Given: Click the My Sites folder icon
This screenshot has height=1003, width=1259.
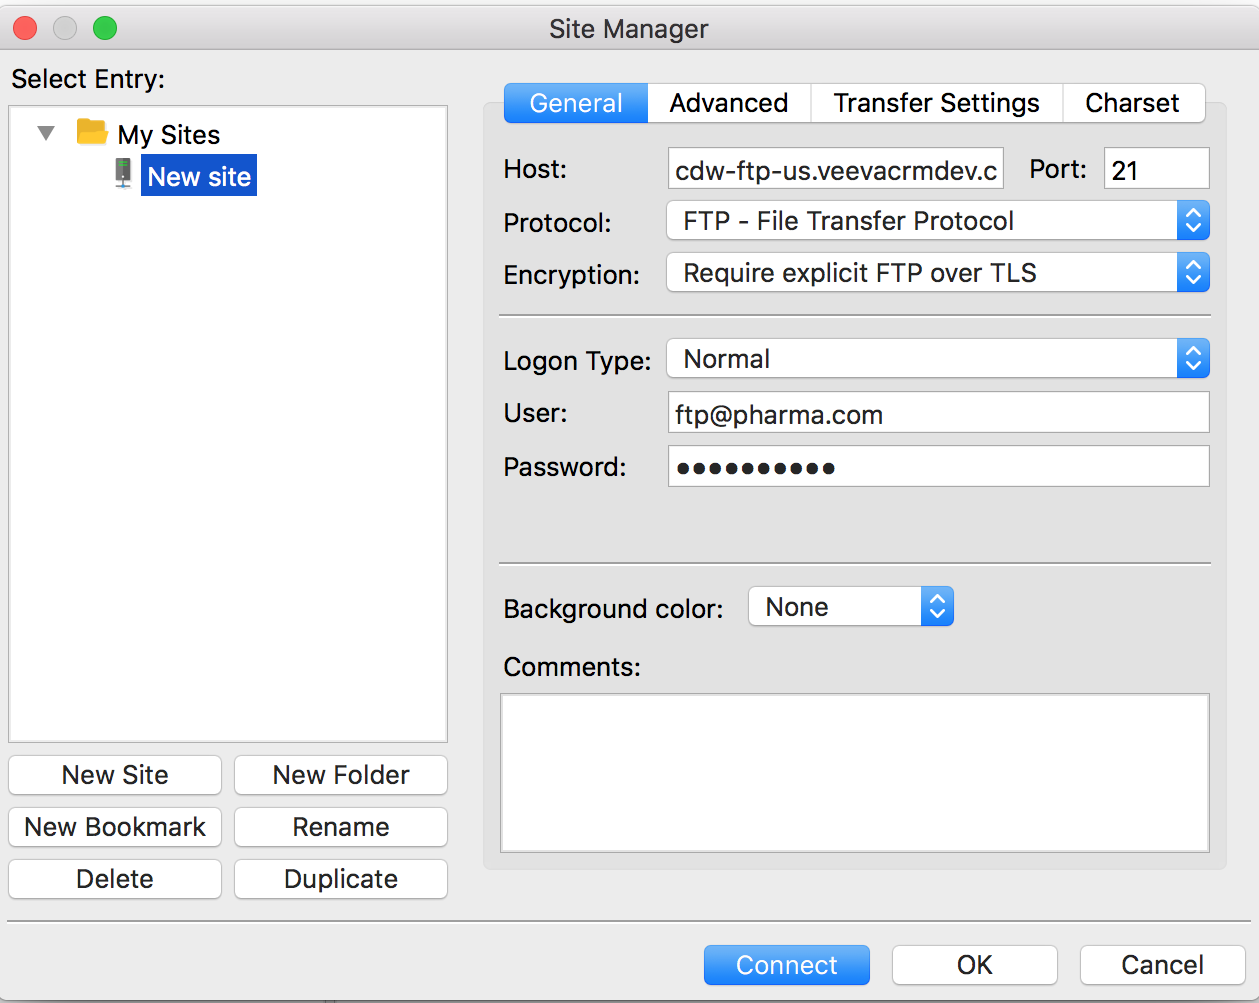Looking at the screenshot, I should 92,132.
